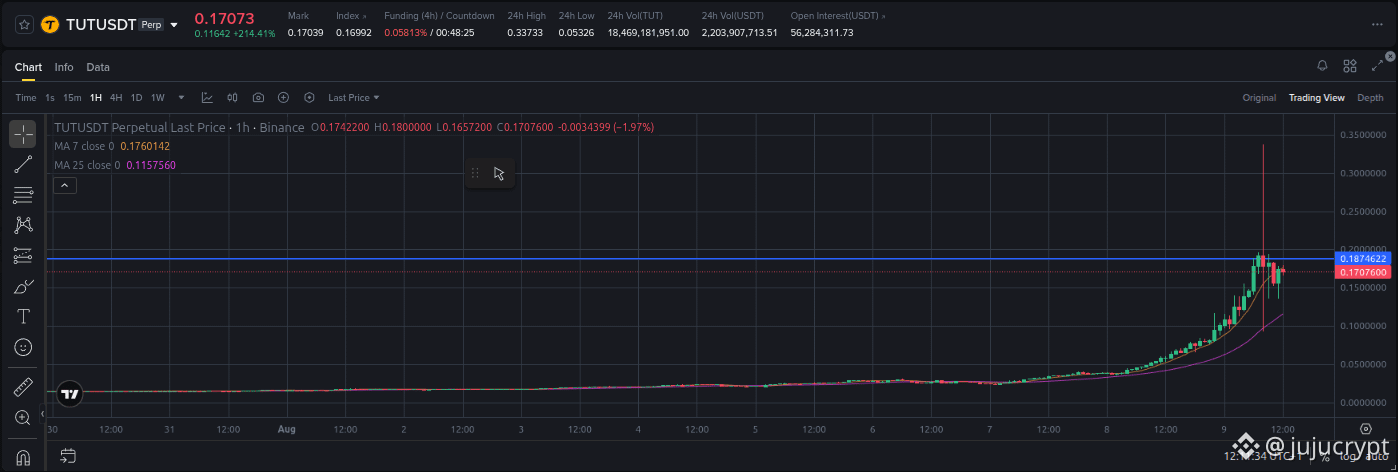
Task: Select the Text annotation tool
Action: (x=23, y=317)
